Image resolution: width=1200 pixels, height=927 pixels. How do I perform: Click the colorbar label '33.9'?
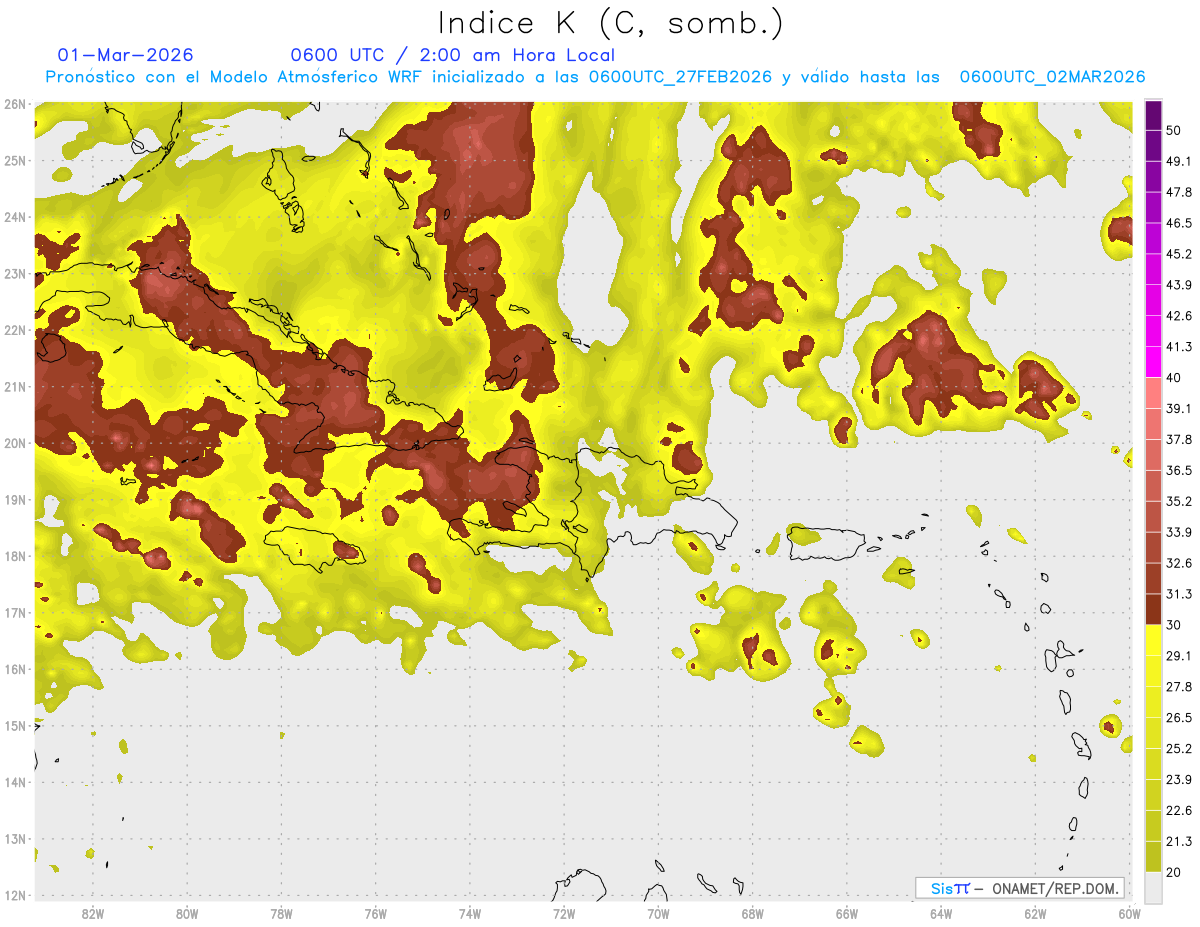1178,531
